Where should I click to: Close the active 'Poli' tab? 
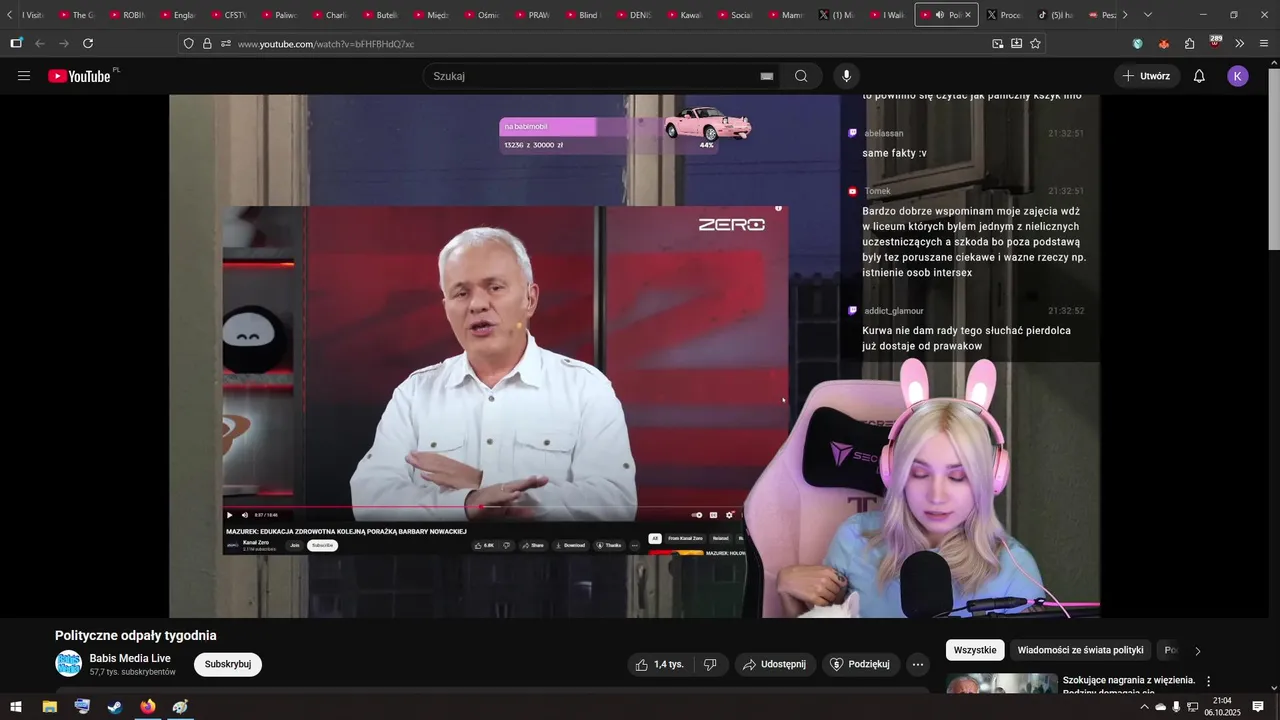tap(967, 15)
